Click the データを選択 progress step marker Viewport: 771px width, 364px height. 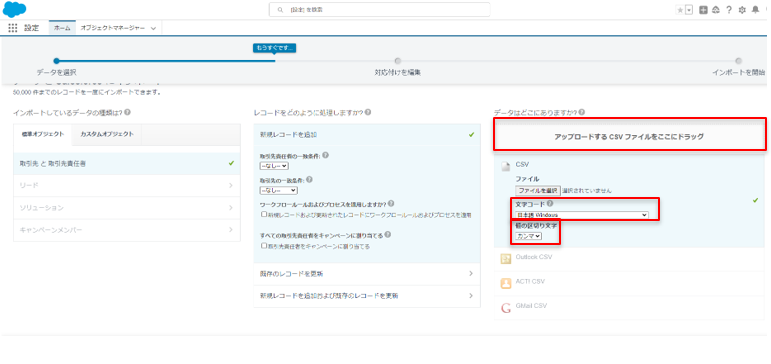click(56, 61)
